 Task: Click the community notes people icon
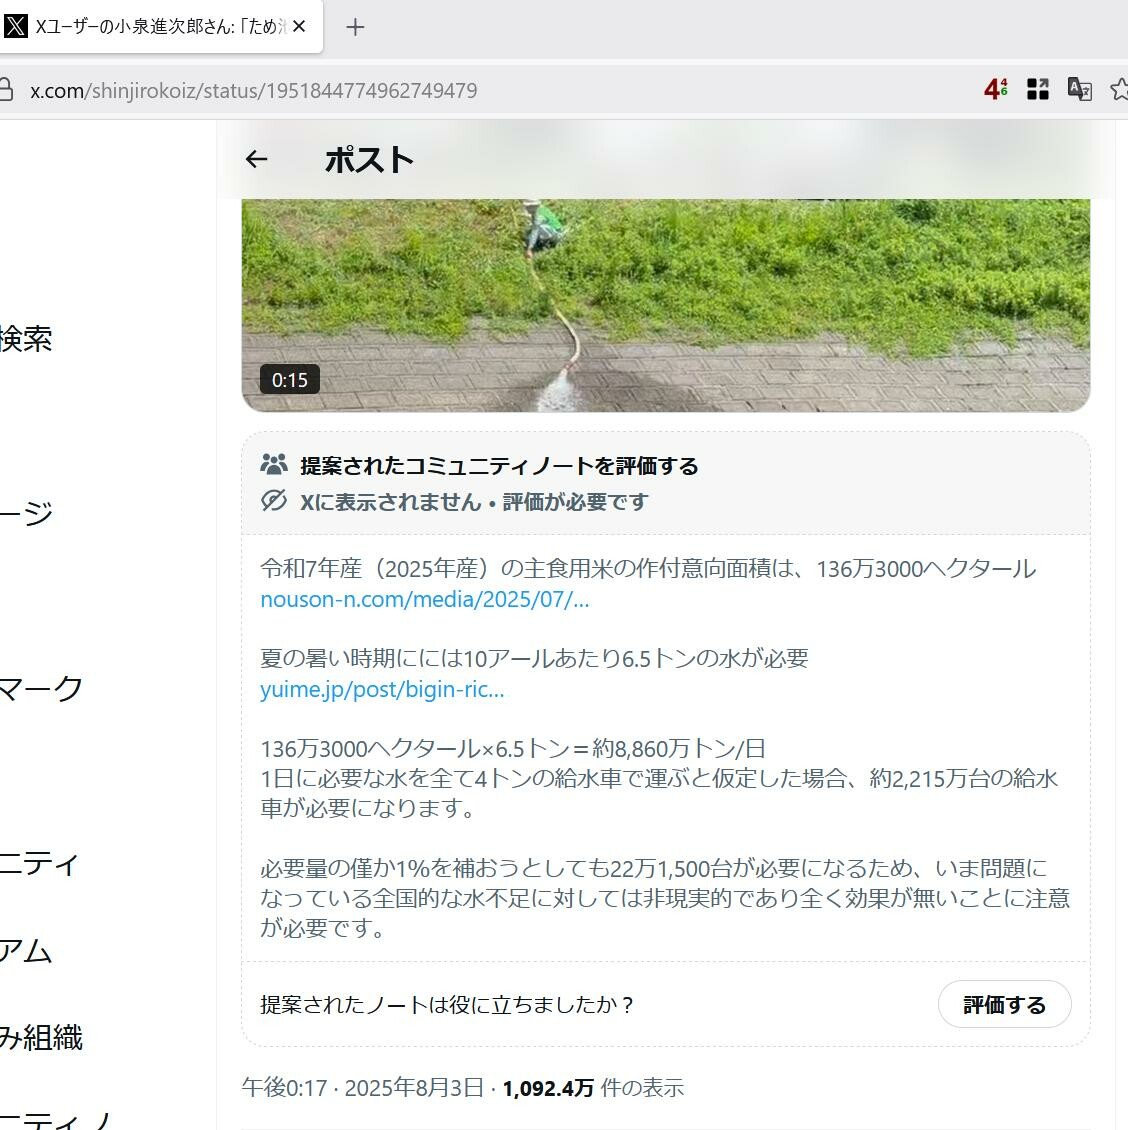pyautogui.click(x=274, y=464)
